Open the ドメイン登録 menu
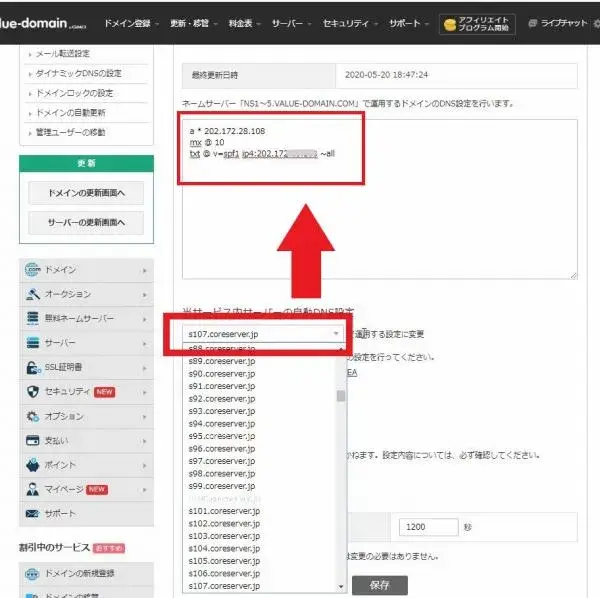600x598 pixels. (131, 24)
